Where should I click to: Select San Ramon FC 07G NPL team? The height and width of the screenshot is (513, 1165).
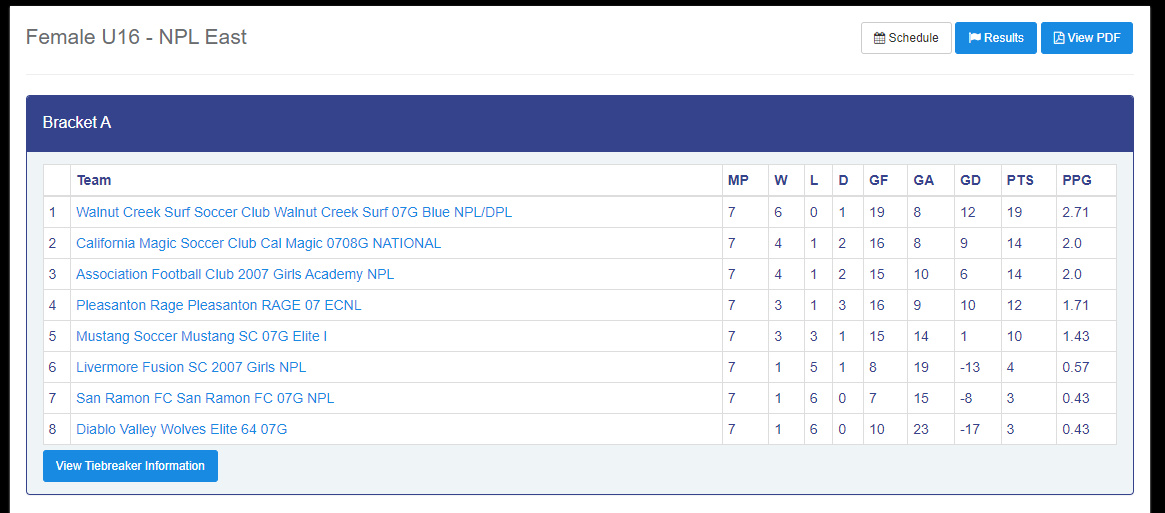pyautogui.click(x=205, y=398)
